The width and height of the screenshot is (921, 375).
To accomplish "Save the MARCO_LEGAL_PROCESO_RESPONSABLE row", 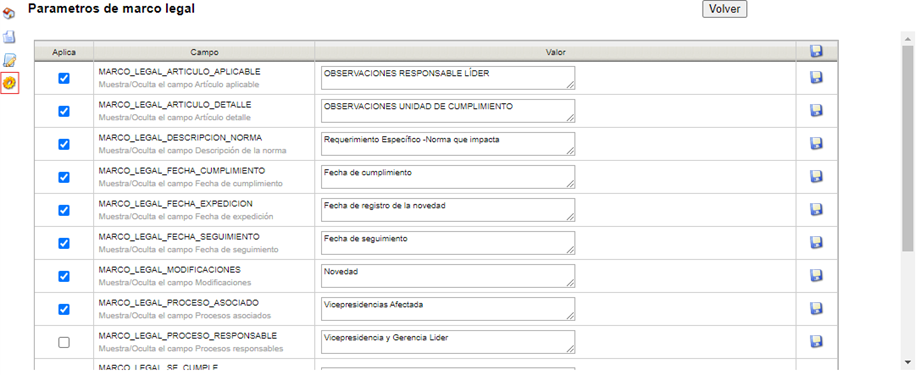I will click(816, 341).
